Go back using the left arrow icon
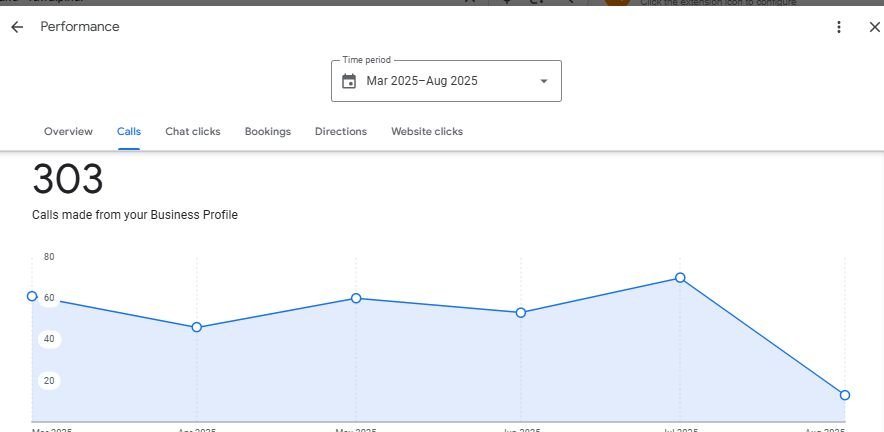This screenshot has height=432, width=884. [17, 27]
